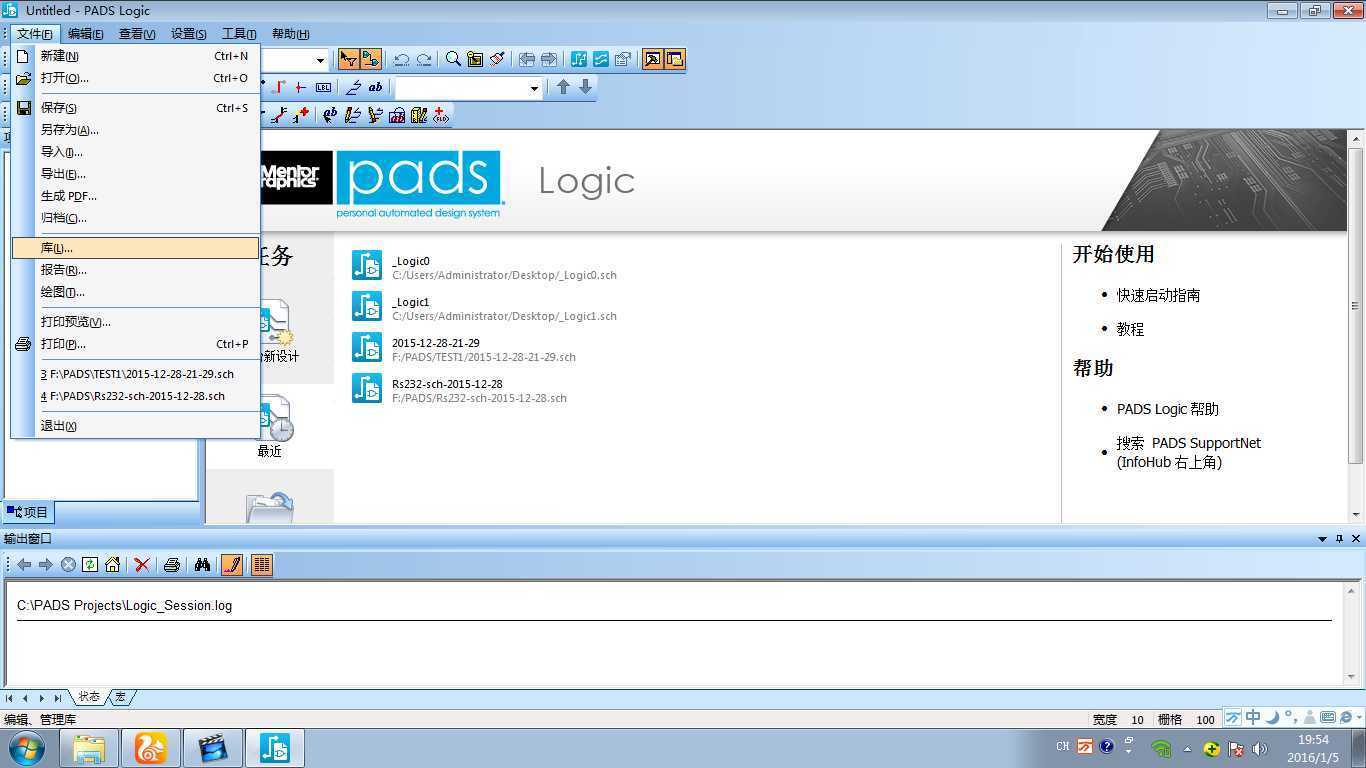Image resolution: width=1366 pixels, height=768 pixels.
Task: Click the Redraw paintbrush icon
Action: click(x=497, y=59)
